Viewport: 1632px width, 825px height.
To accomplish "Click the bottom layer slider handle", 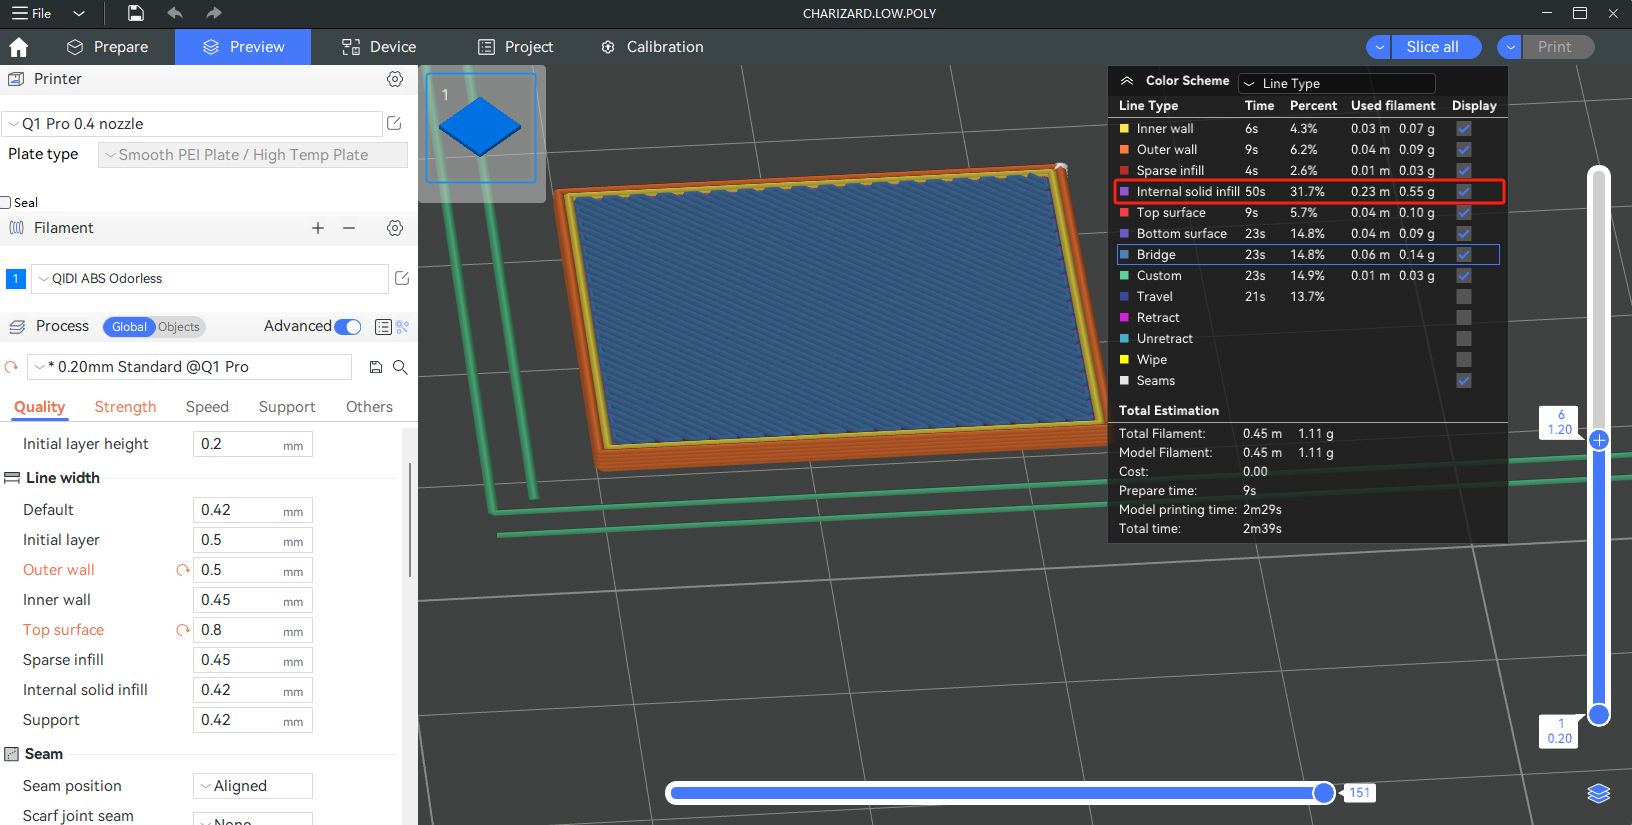I will click(1599, 714).
